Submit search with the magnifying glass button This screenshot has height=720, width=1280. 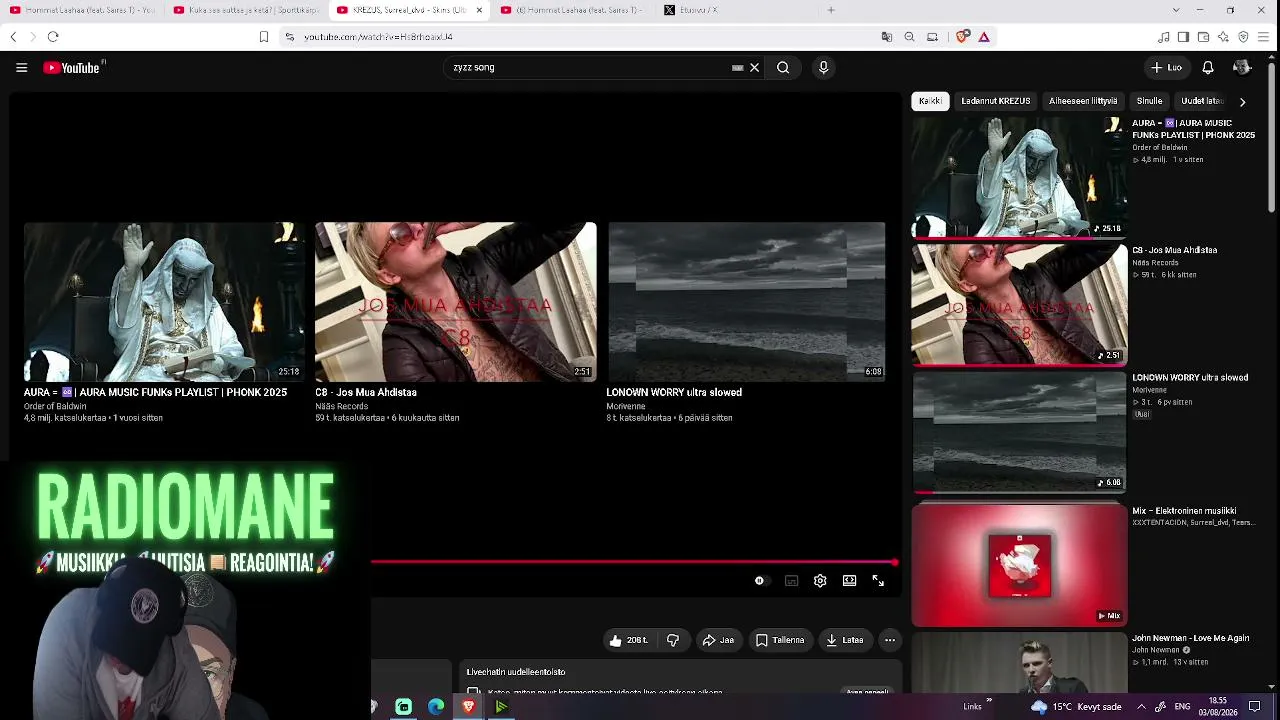pyautogui.click(x=783, y=68)
